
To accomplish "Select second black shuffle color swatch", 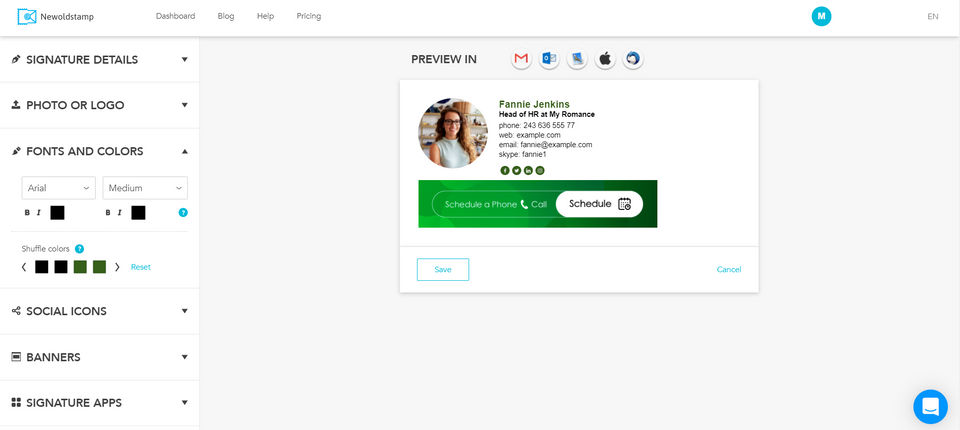I will (61, 267).
